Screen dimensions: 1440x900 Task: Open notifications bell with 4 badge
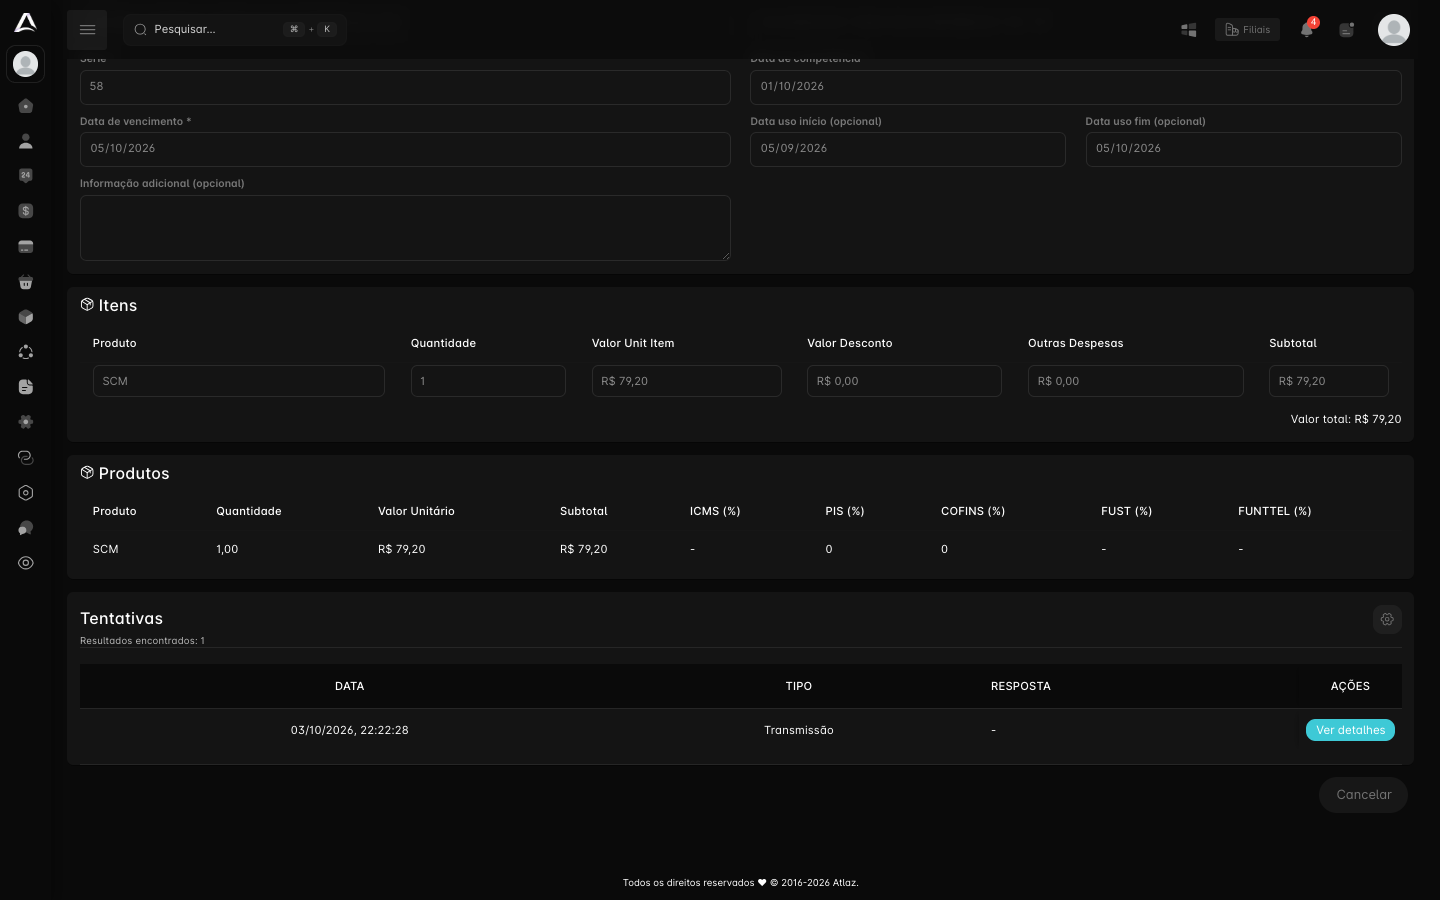(x=1307, y=29)
